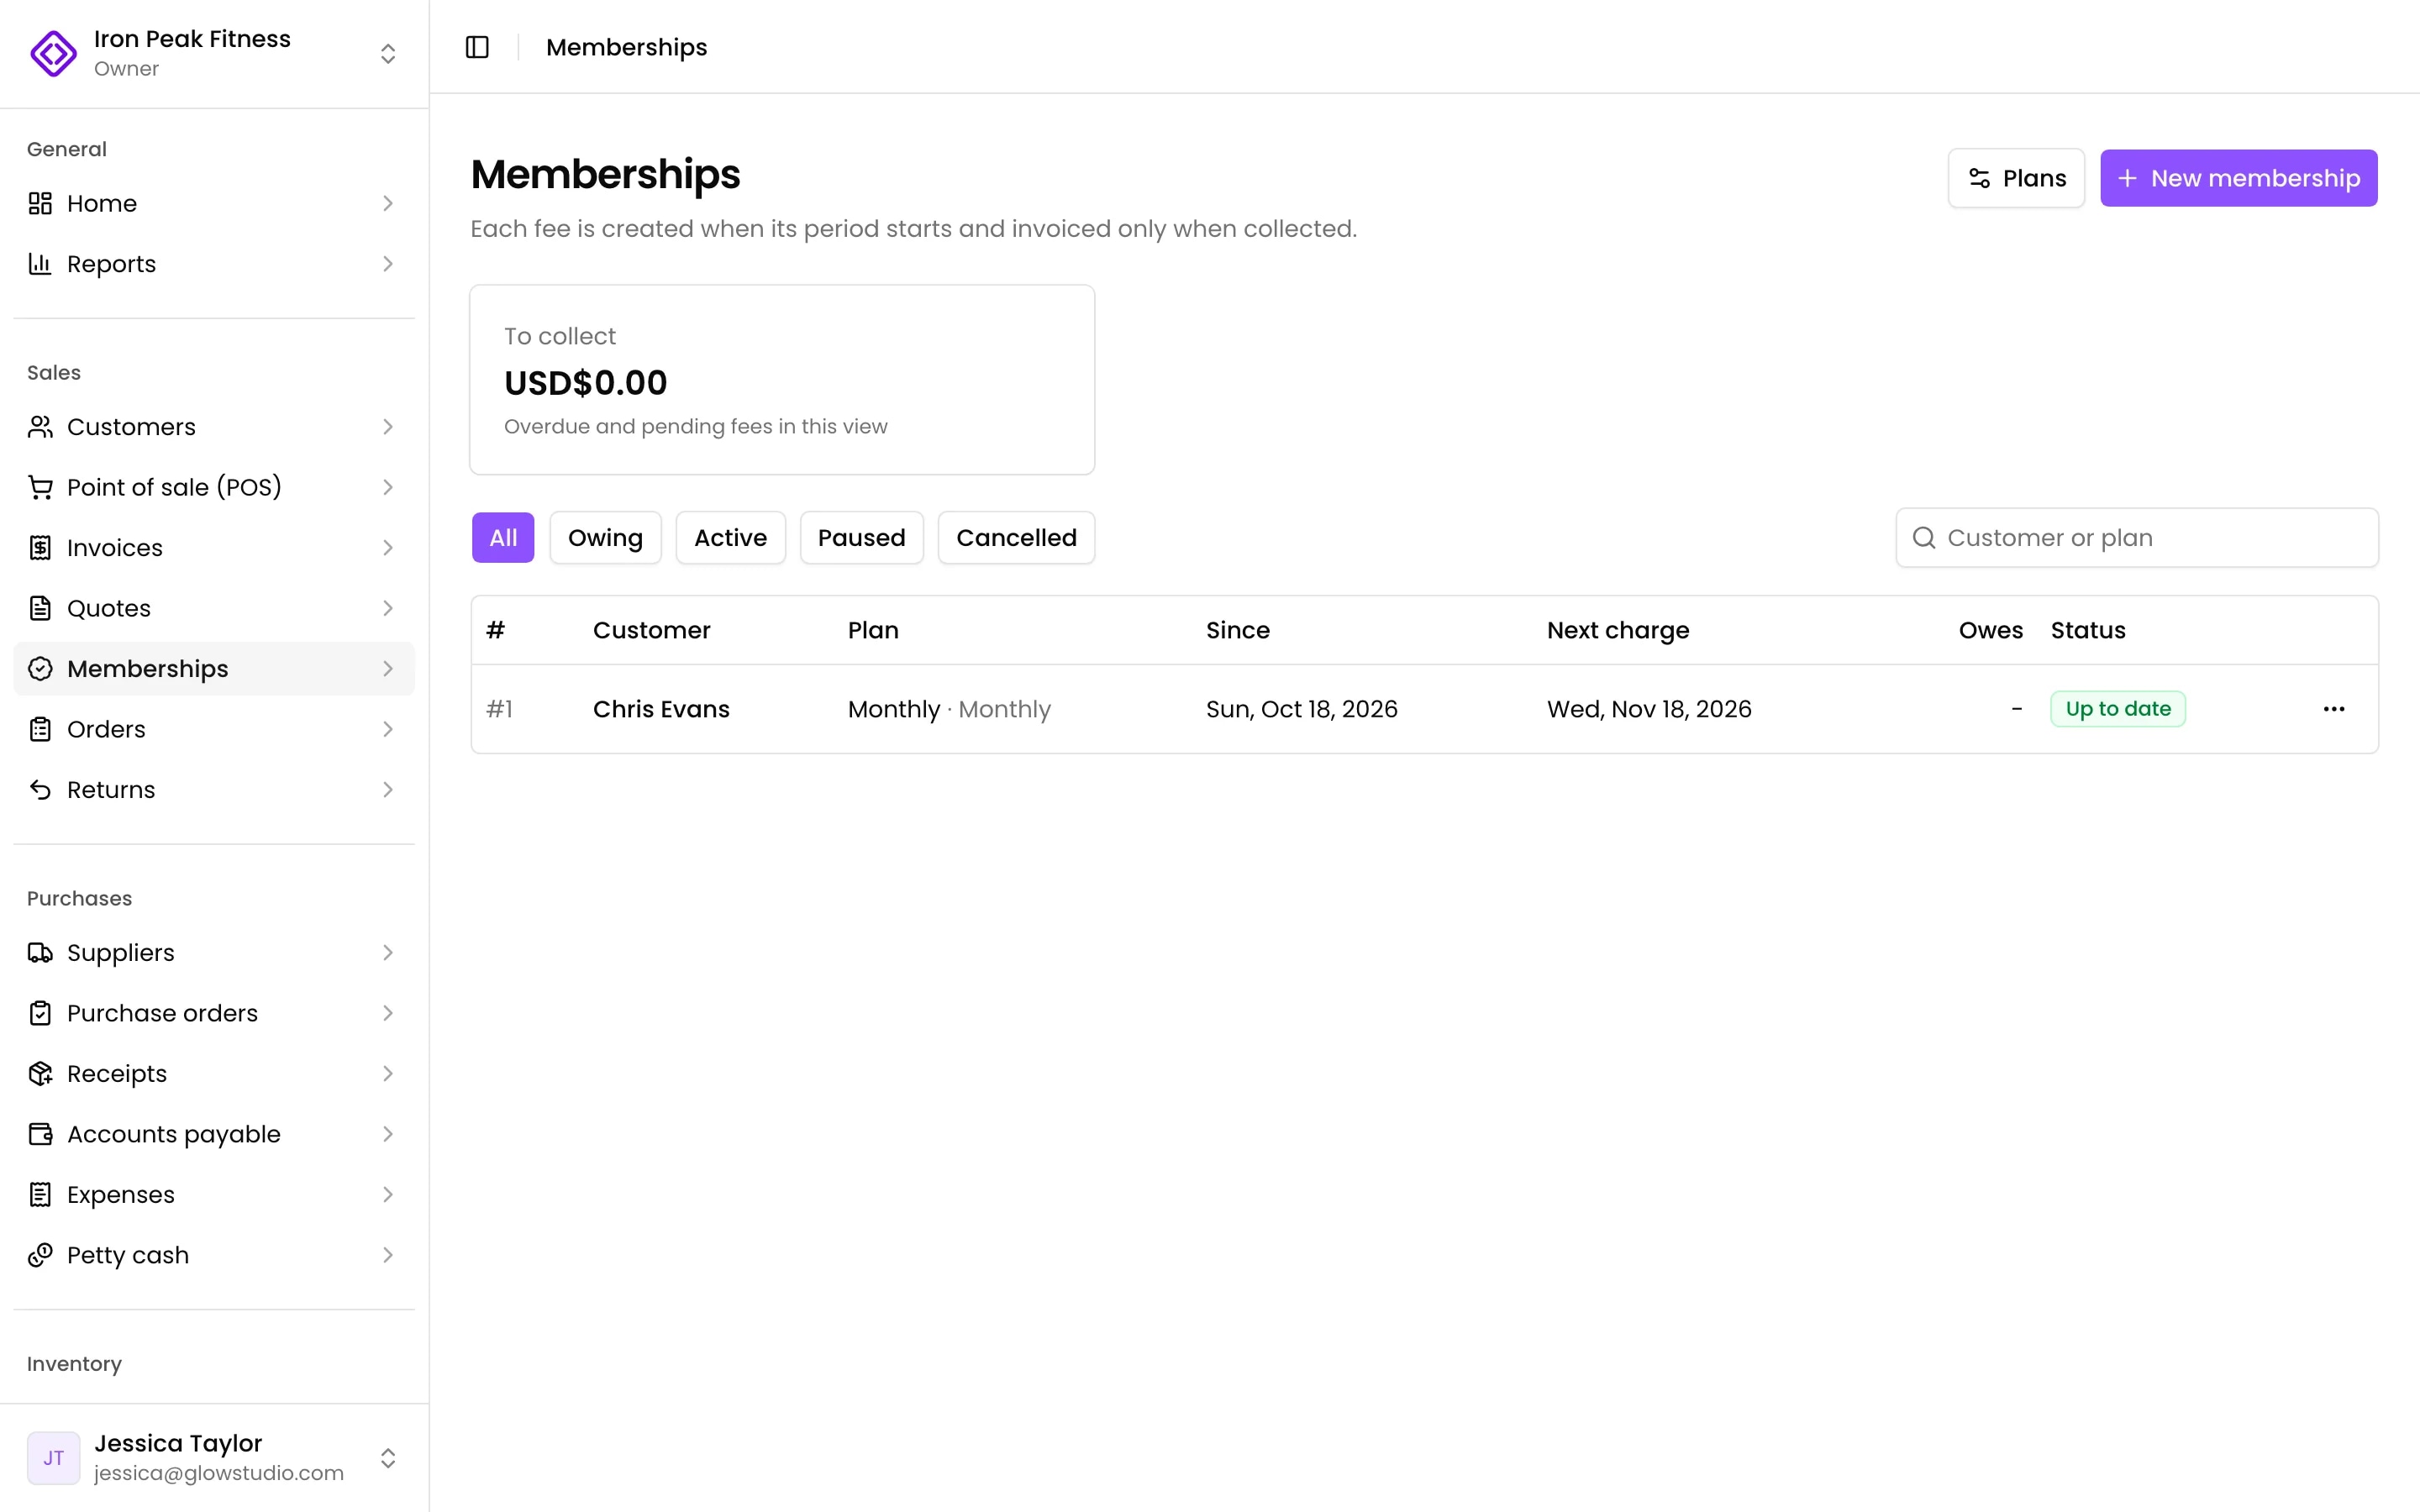Expand the Home chevron
Screen dimensions: 2420x1512
coord(388,203)
